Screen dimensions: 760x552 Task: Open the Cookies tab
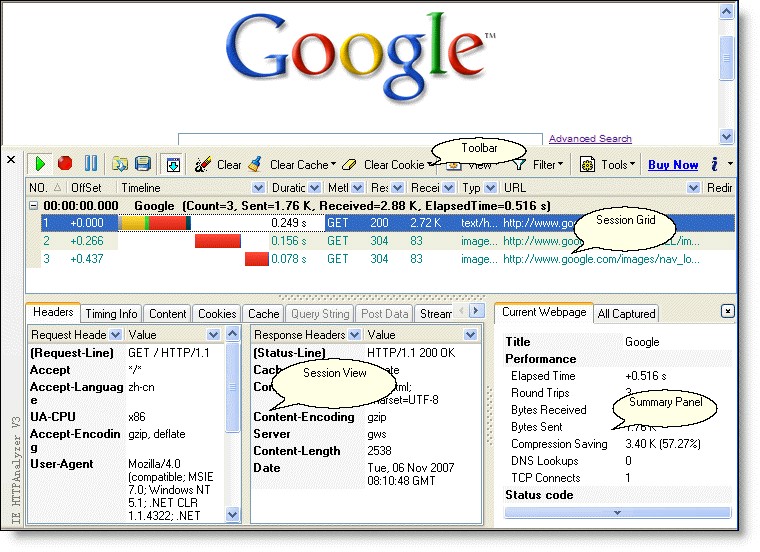[216, 314]
